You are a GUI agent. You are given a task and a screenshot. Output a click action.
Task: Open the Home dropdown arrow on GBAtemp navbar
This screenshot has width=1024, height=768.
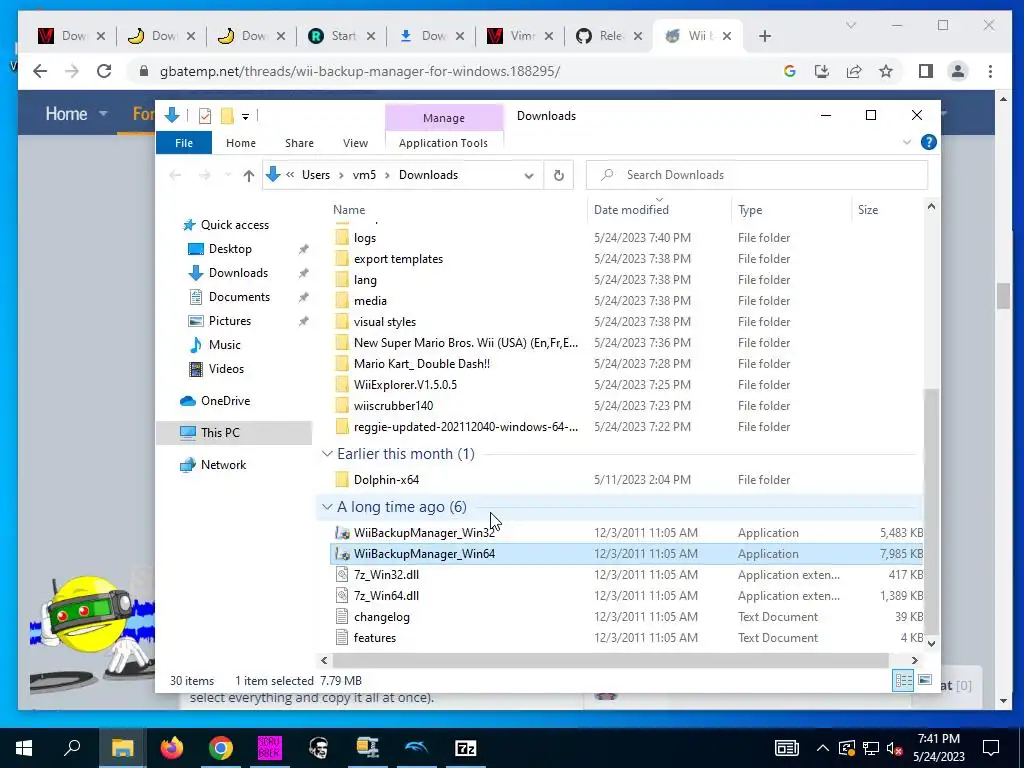click(103, 114)
